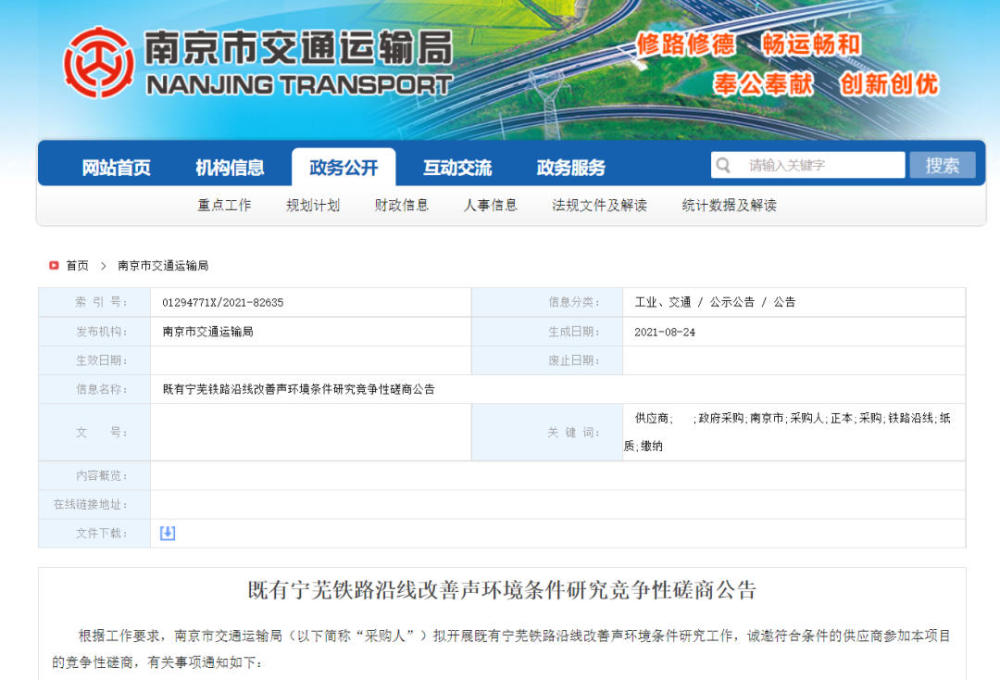Viewport: 1000px width, 680px height.
Task: Select the 政务公开 tab
Action: [344, 167]
